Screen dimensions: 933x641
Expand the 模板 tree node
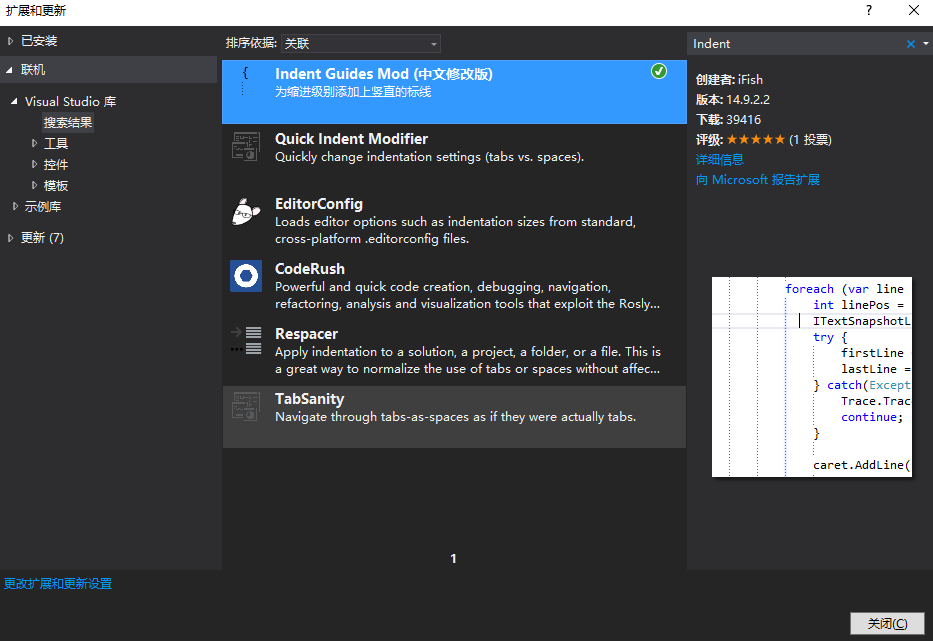(x=35, y=185)
